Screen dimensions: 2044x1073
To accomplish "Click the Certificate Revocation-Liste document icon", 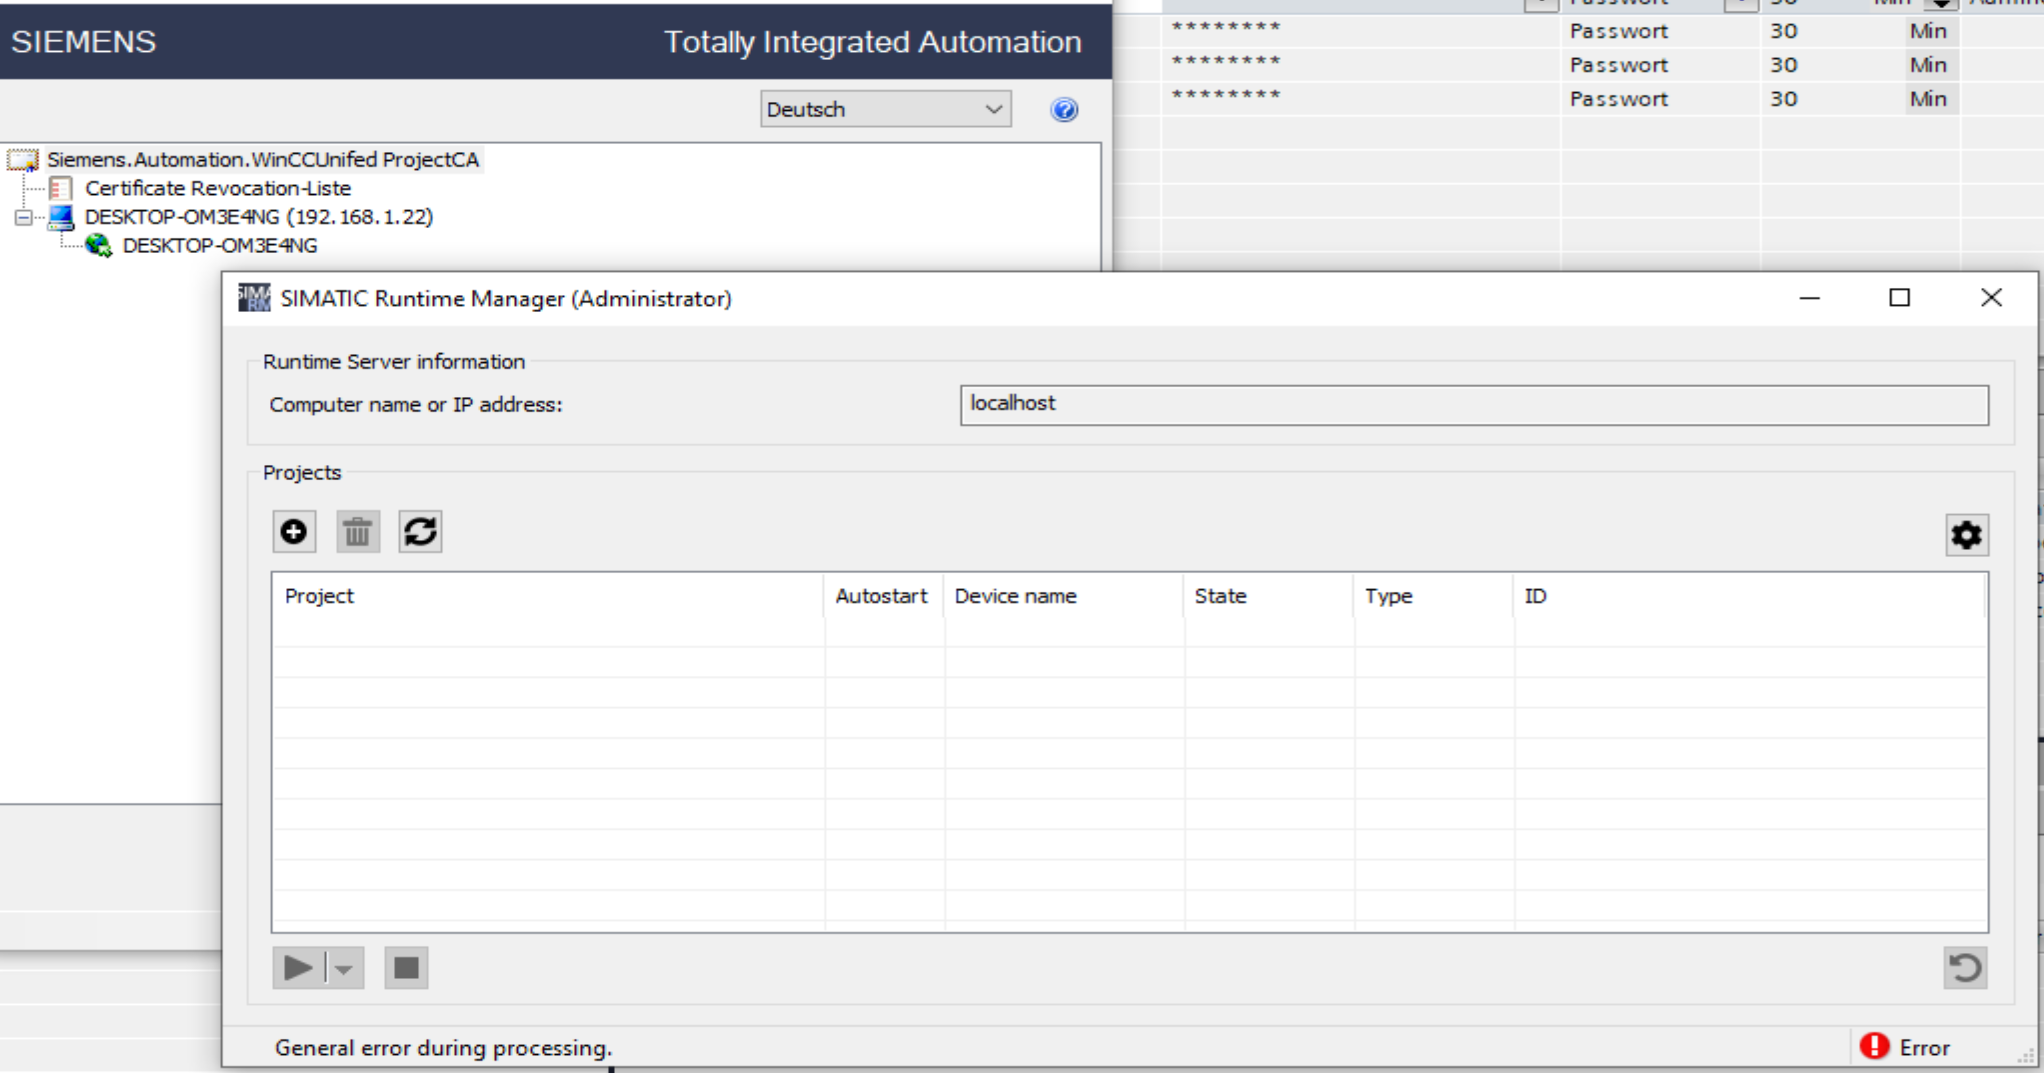I will (61, 188).
